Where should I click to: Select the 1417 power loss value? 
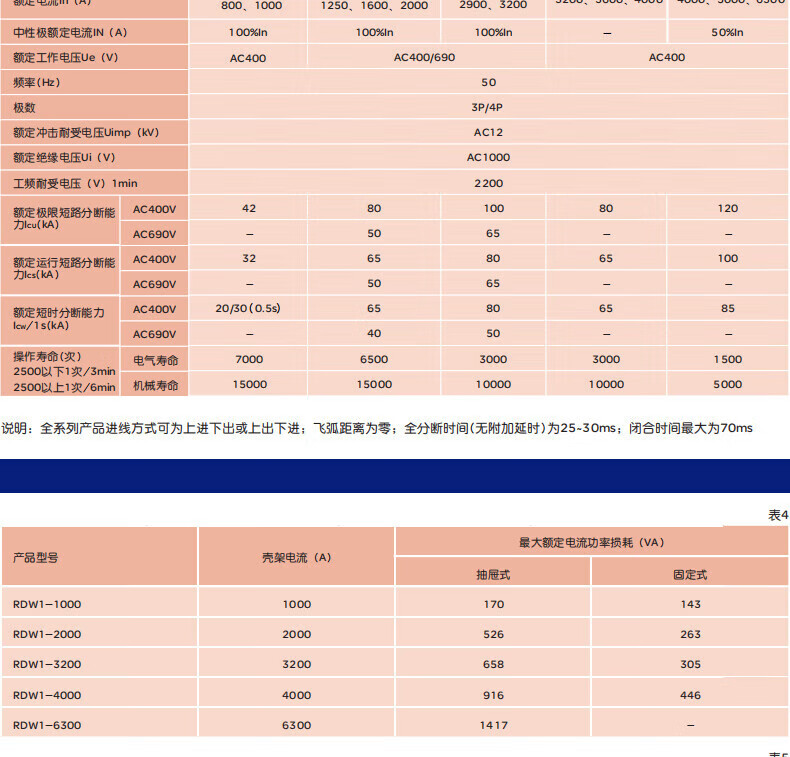pyautogui.click(x=493, y=725)
